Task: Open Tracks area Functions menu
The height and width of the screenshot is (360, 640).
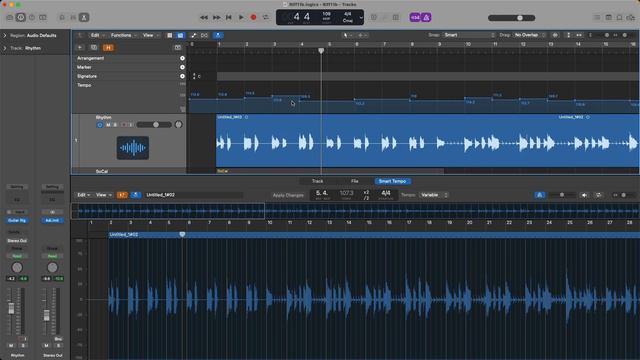Action: [x=124, y=36]
